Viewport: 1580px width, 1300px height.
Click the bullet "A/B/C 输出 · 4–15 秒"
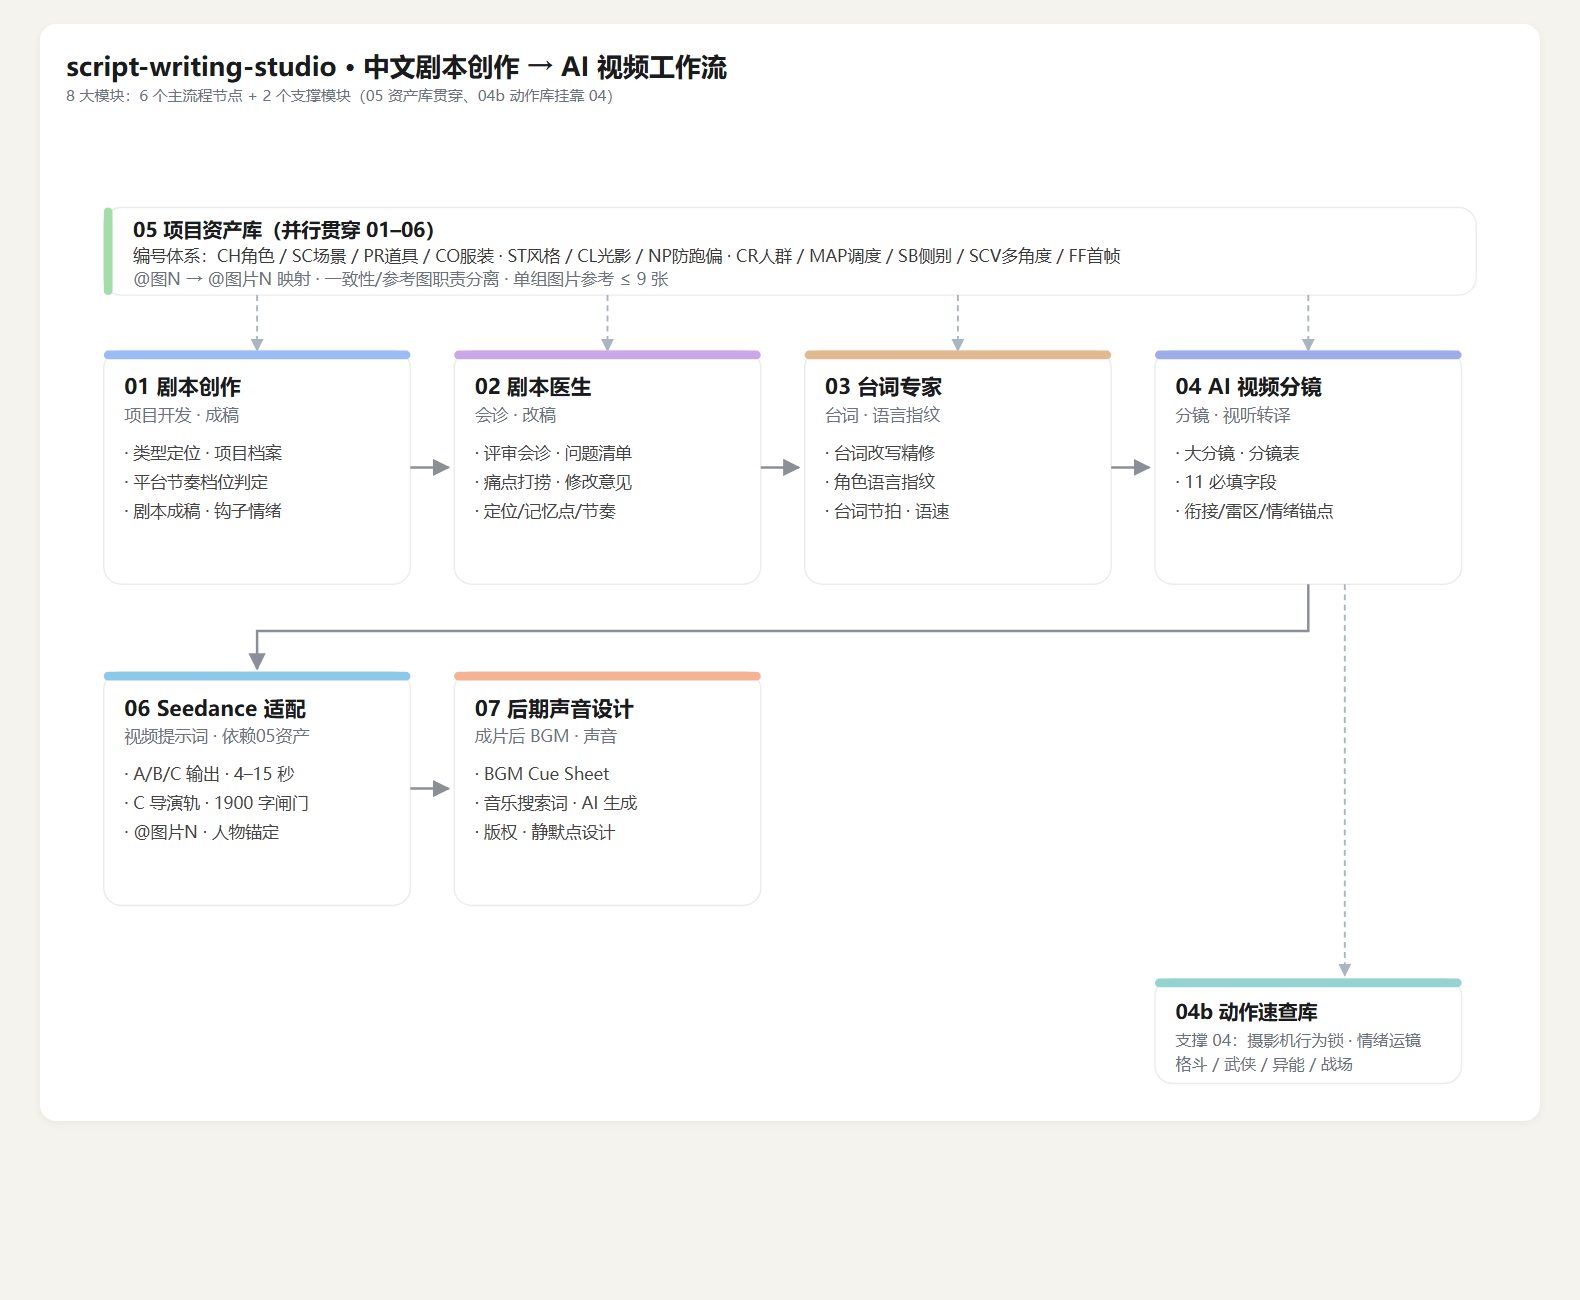[209, 774]
